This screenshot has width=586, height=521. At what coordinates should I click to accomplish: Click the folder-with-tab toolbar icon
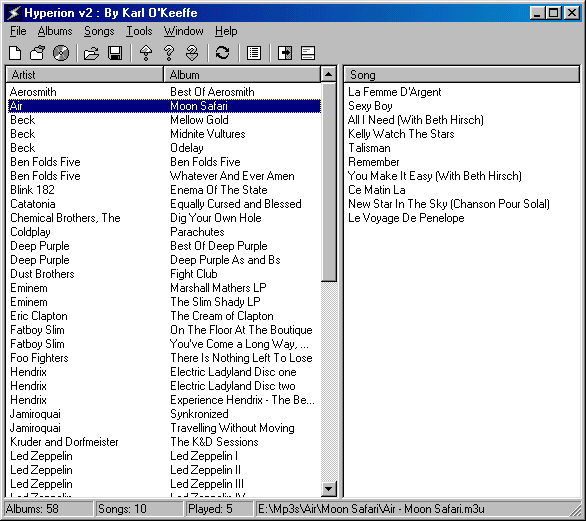(37, 53)
